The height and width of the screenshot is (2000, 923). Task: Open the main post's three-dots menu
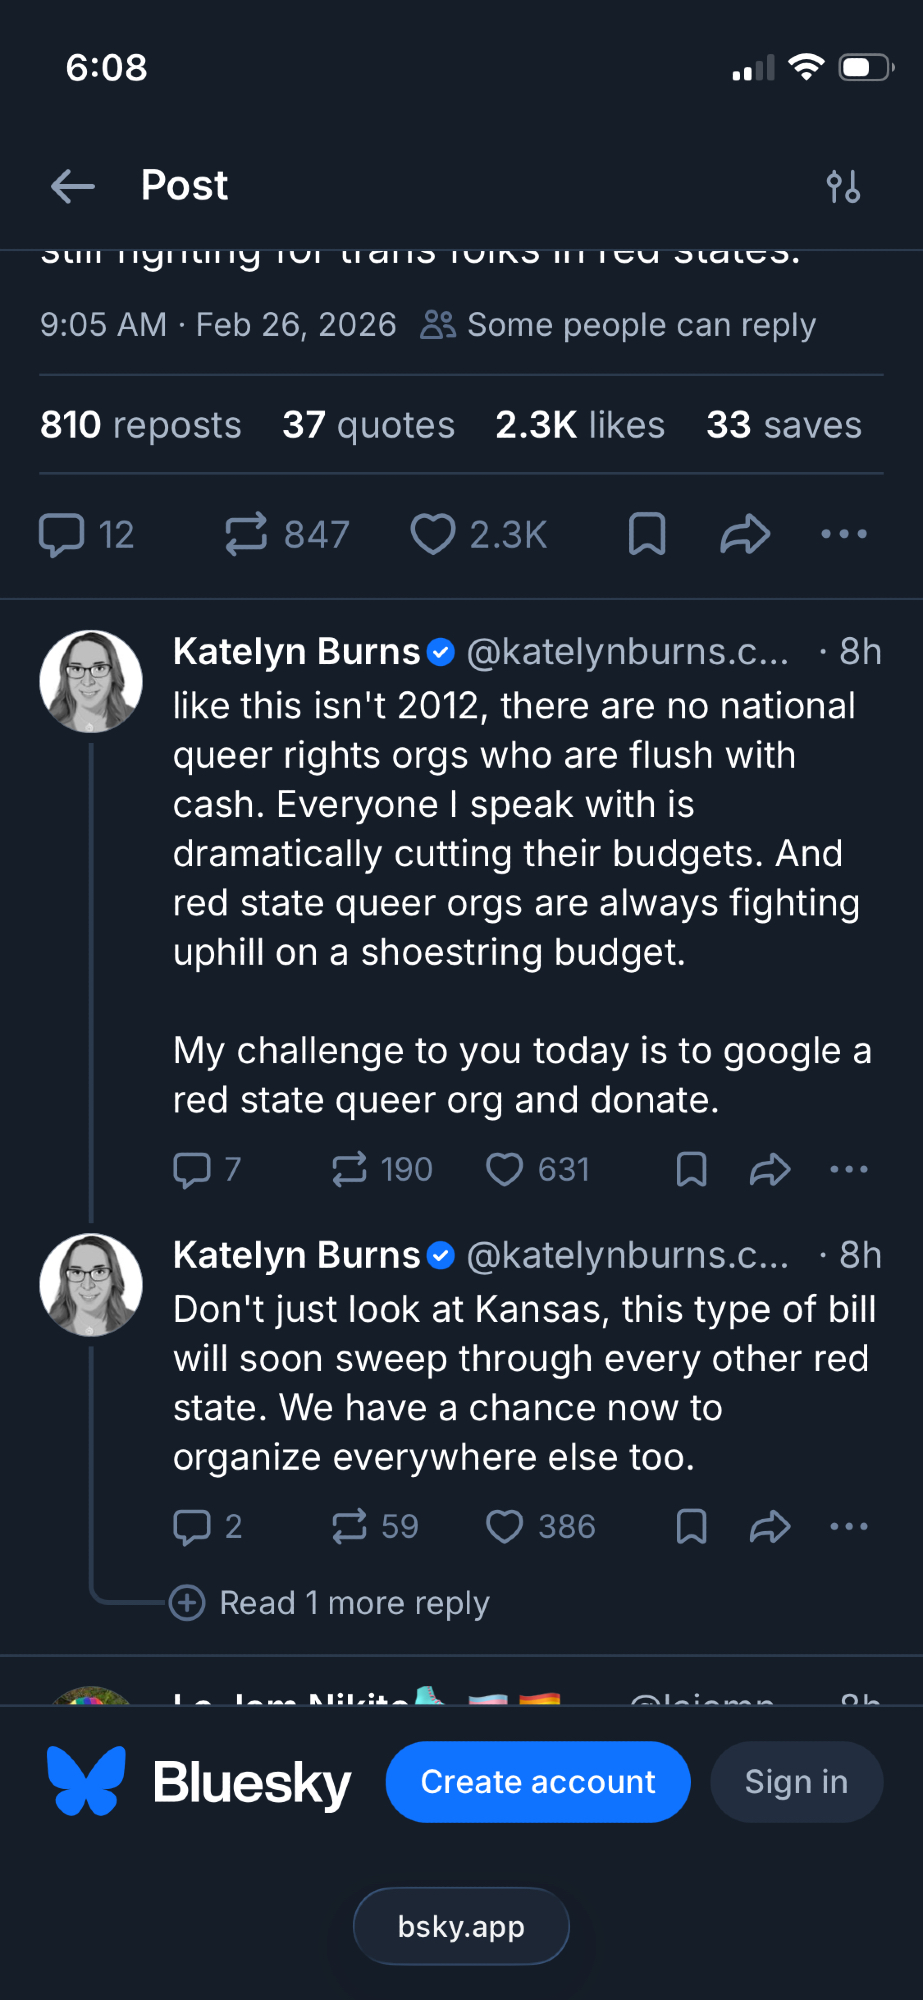point(843,534)
